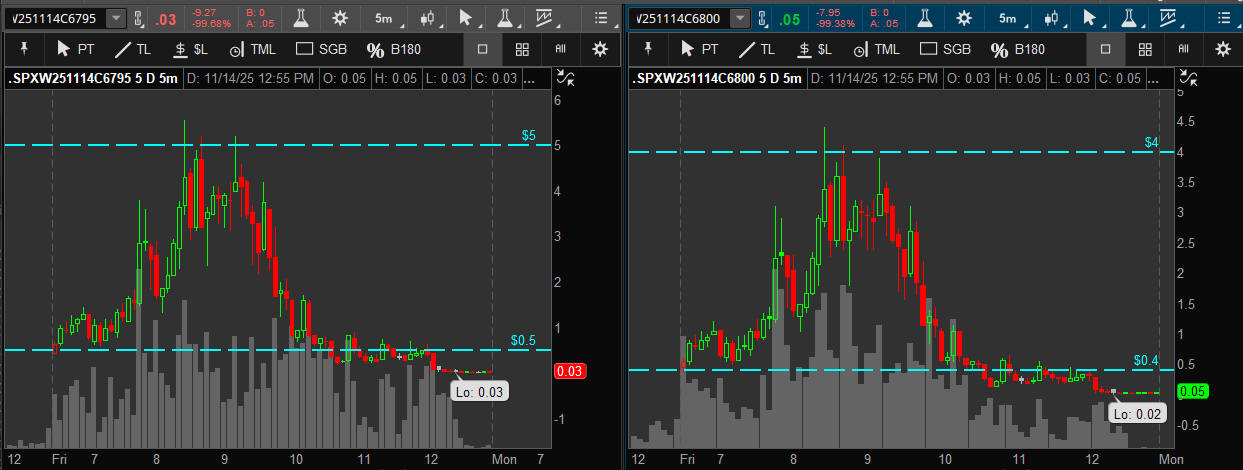This screenshot has height=470, width=1243.
Task: Click the collapse arrows icon above right price axis
Action: [x=1188, y=77]
